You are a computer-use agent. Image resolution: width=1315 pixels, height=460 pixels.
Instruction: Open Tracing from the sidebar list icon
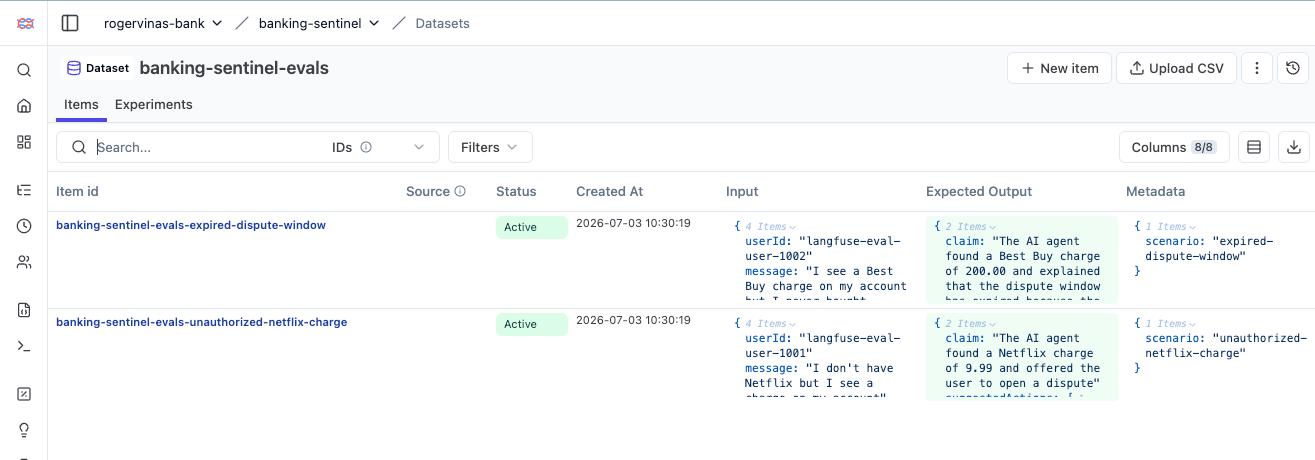point(24,190)
